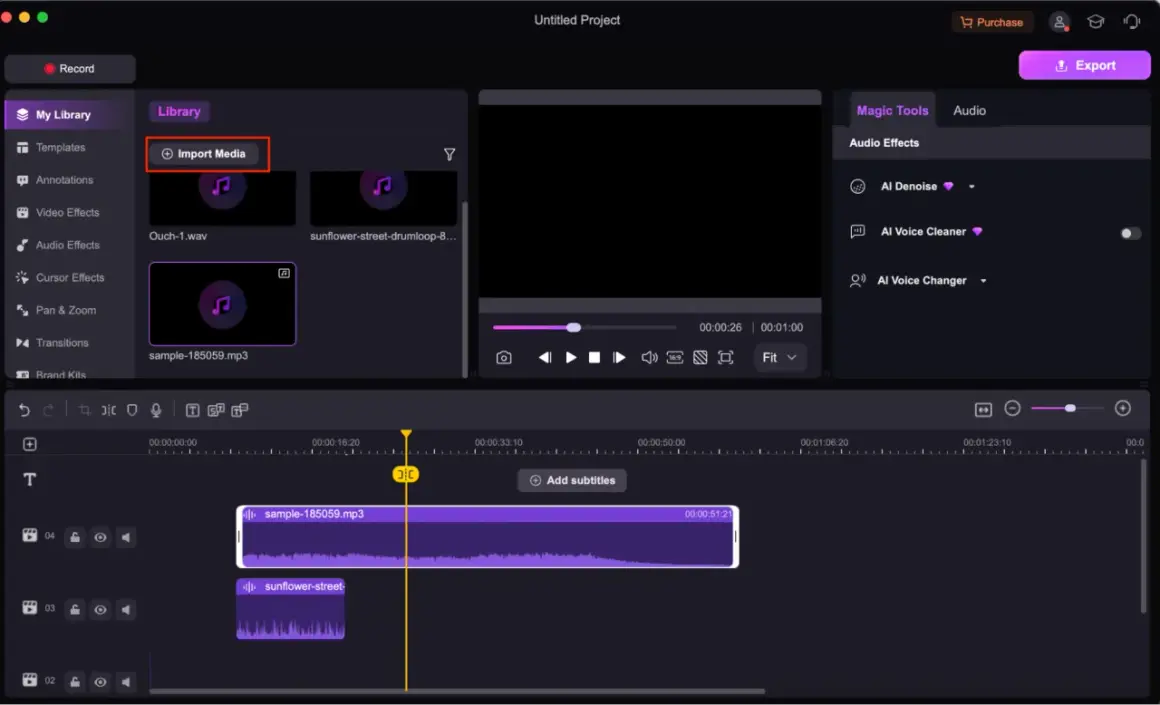Viewport: 1160px width, 705px height.
Task: Click the split clip tool icon
Action: pos(109,410)
